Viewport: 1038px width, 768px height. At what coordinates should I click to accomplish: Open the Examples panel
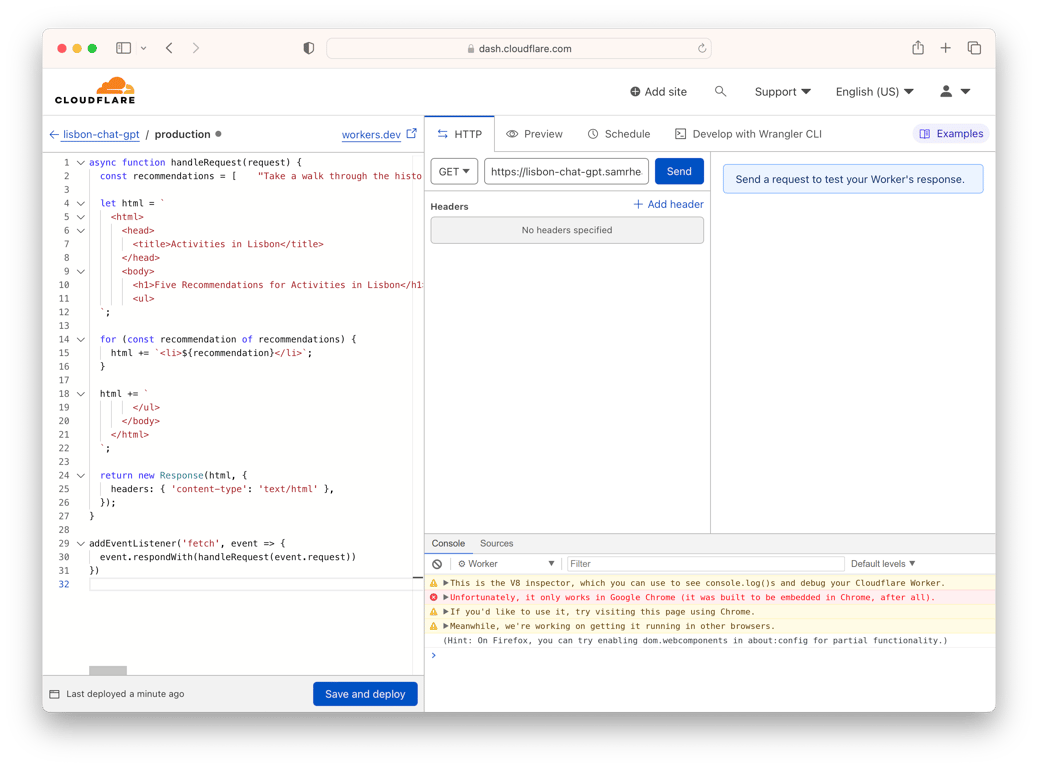(950, 133)
